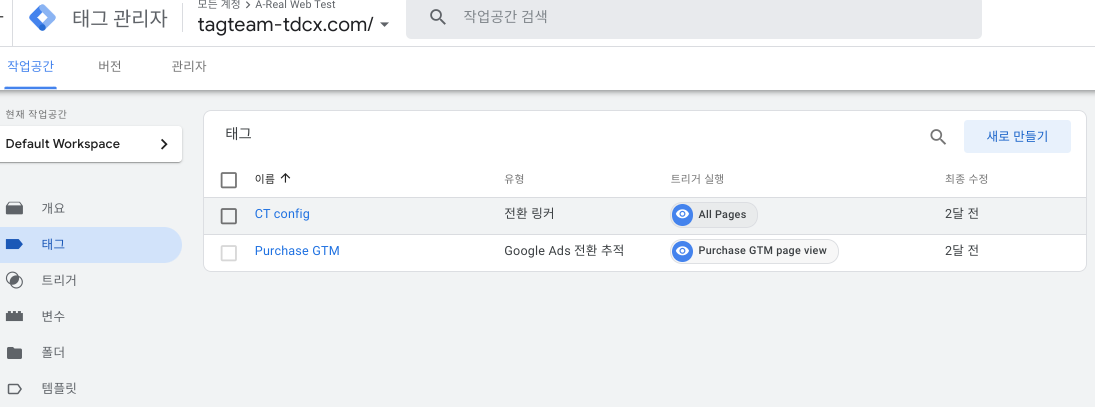Click the 변수 variable icon in the sidebar

pos(15,316)
